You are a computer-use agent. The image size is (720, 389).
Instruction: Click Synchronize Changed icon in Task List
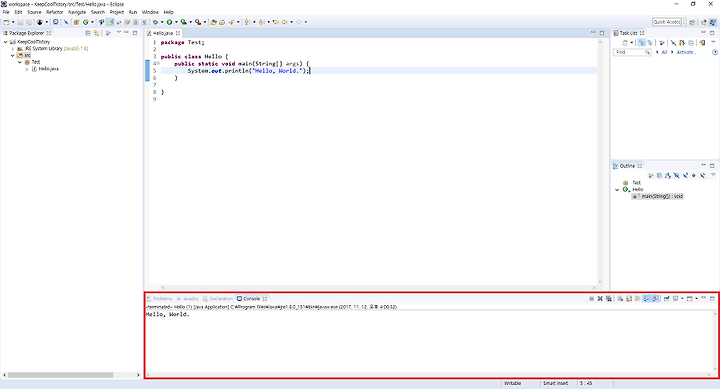702,43
